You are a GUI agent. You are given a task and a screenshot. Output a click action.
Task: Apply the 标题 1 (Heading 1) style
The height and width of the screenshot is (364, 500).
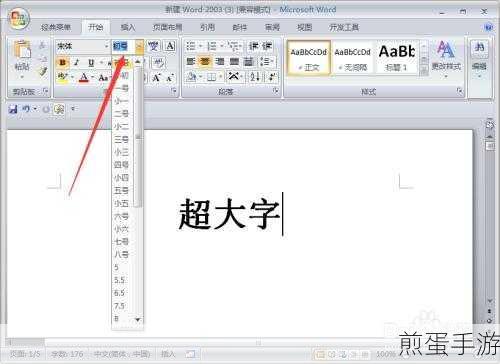coord(396,58)
